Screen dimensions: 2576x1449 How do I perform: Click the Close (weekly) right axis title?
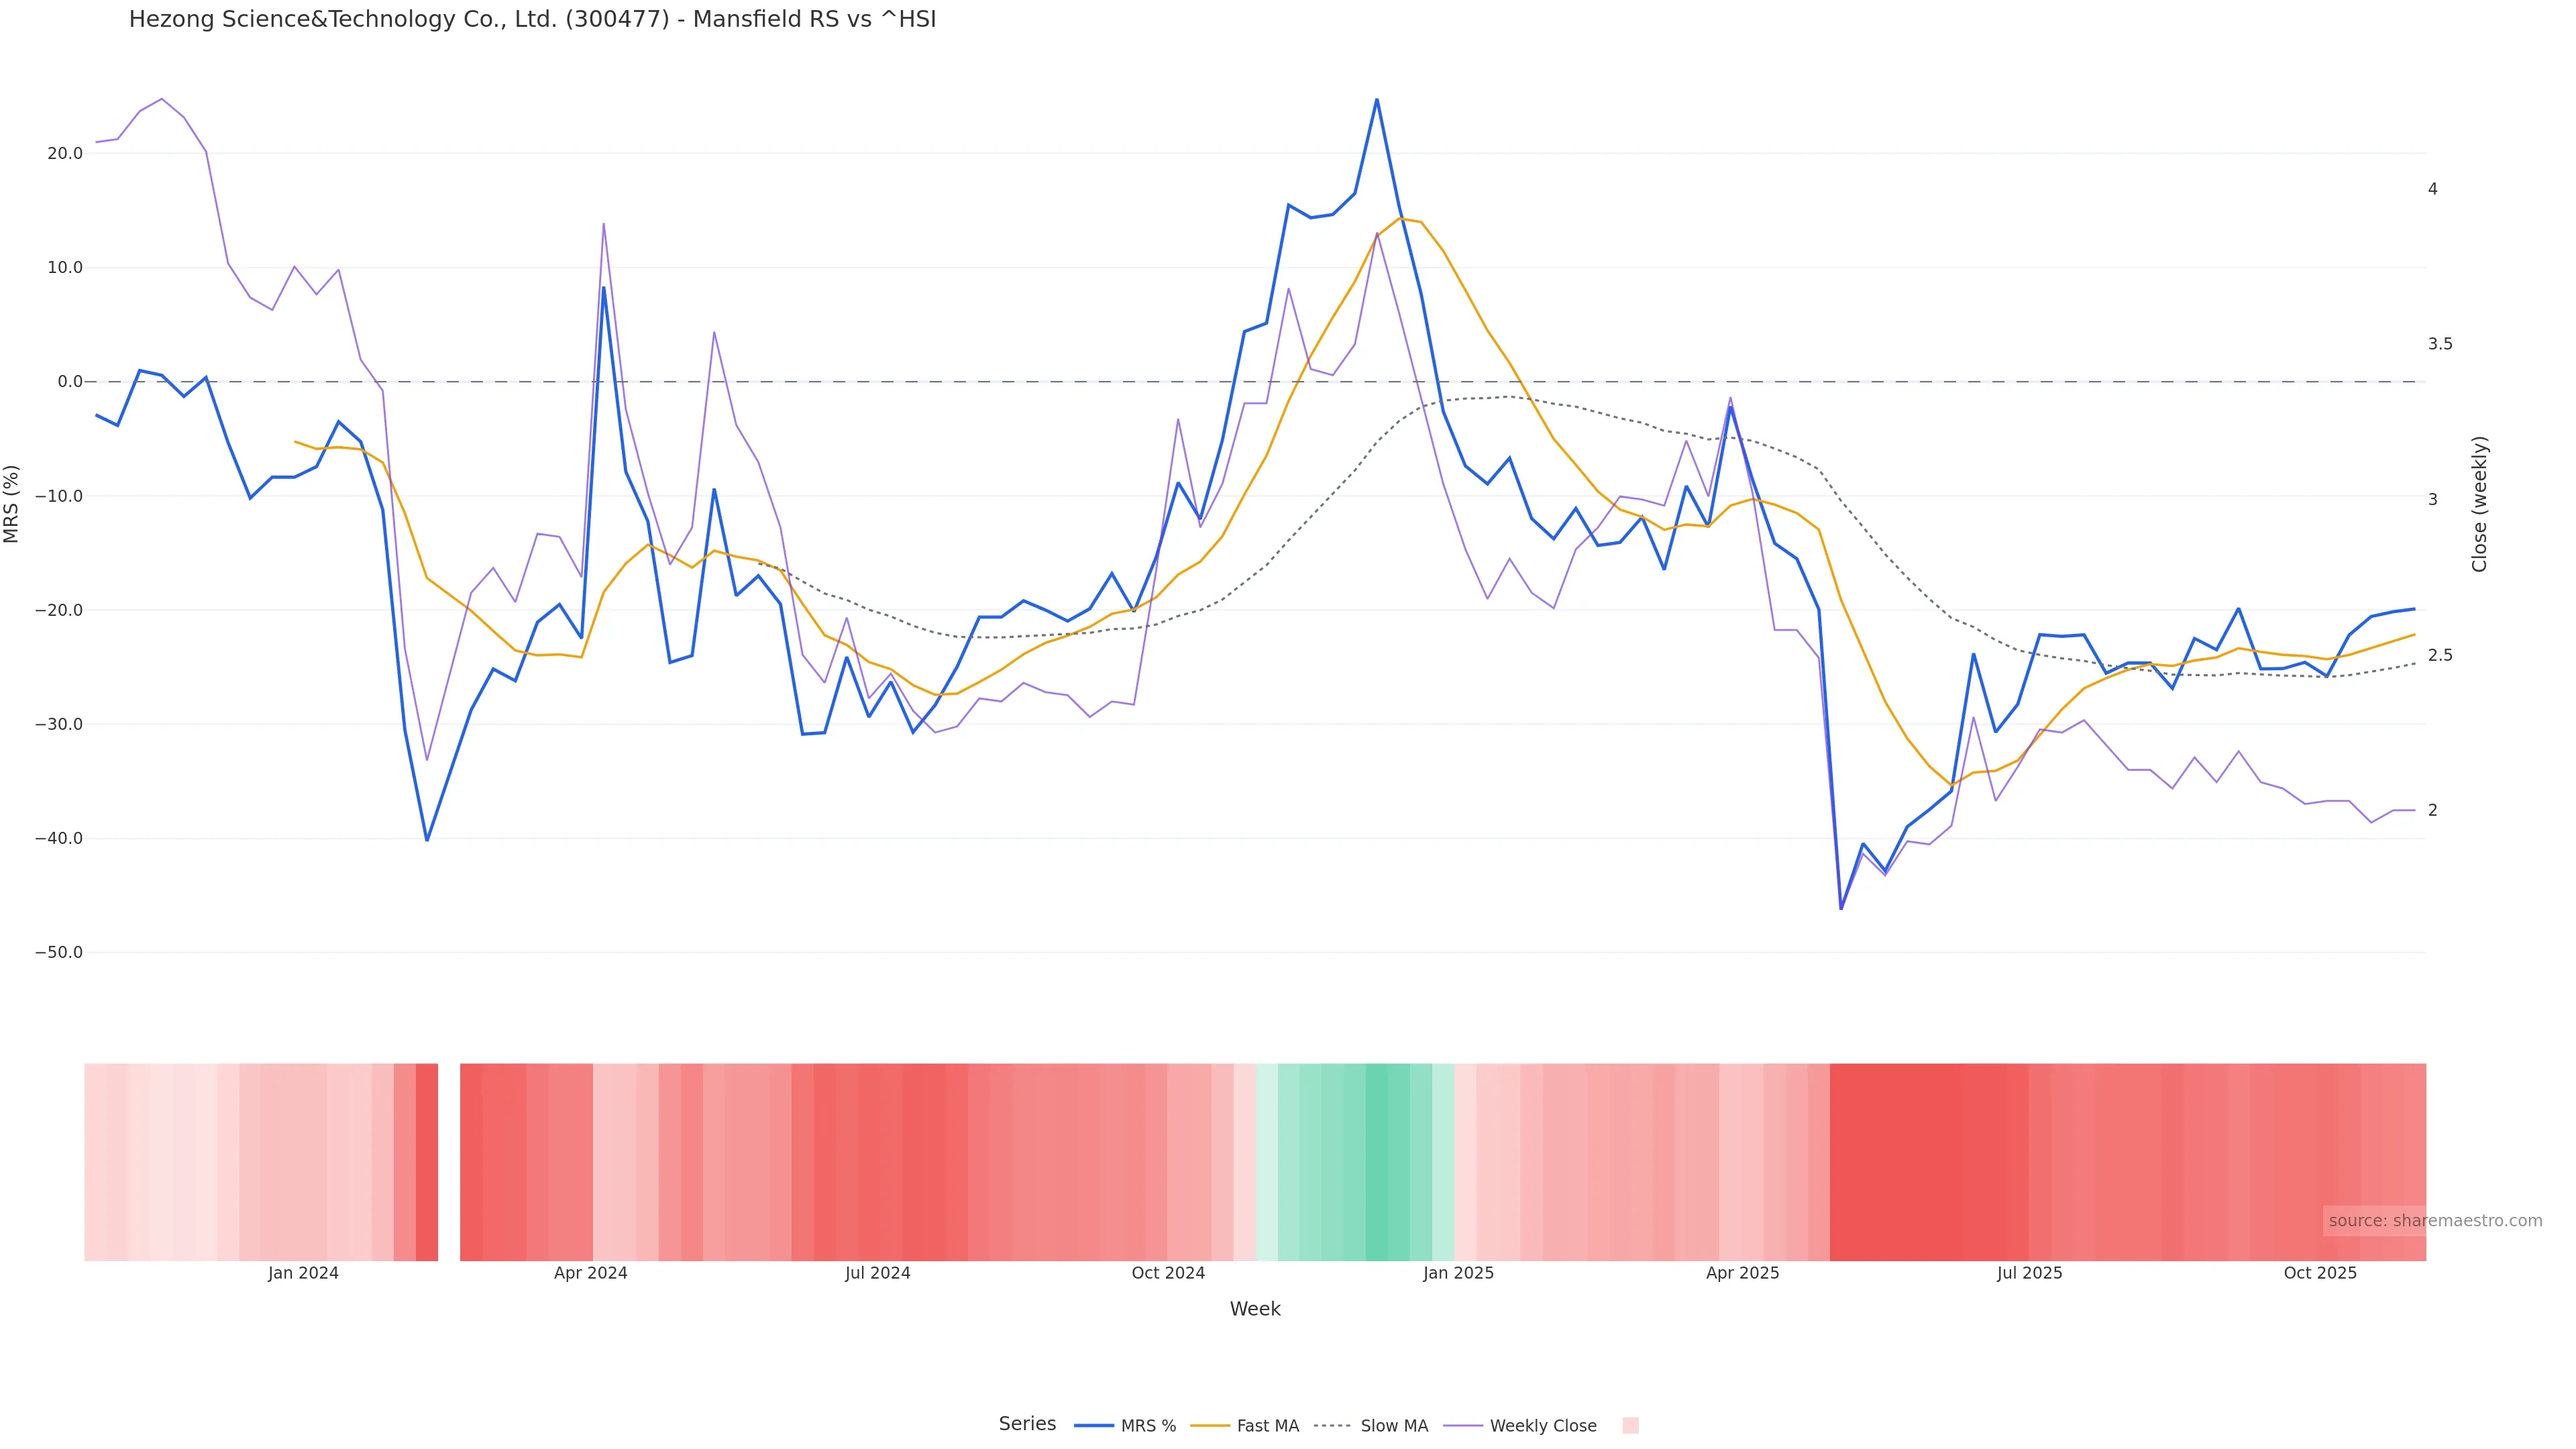pos(2479,504)
